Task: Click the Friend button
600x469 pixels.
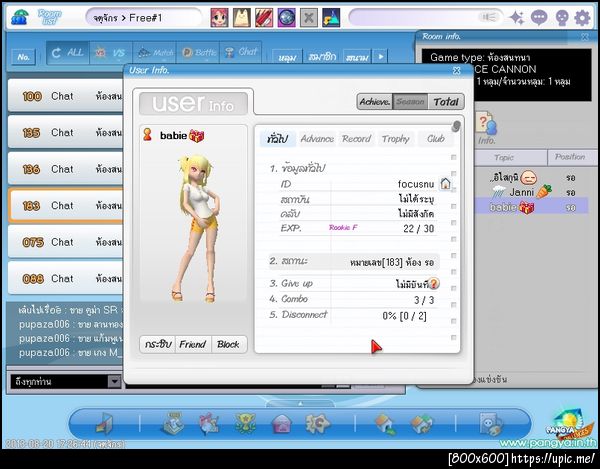Action: point(193,344)
